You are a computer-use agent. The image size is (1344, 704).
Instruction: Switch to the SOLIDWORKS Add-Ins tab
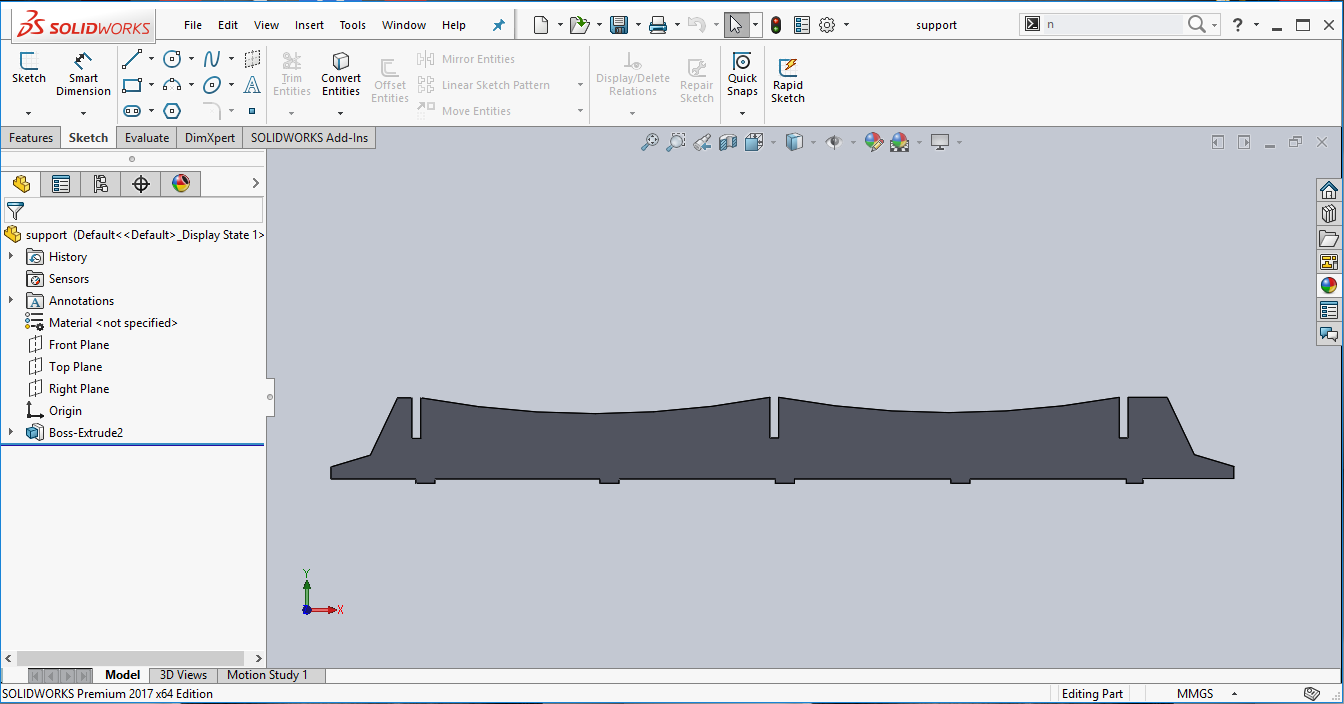click(309, 138)
